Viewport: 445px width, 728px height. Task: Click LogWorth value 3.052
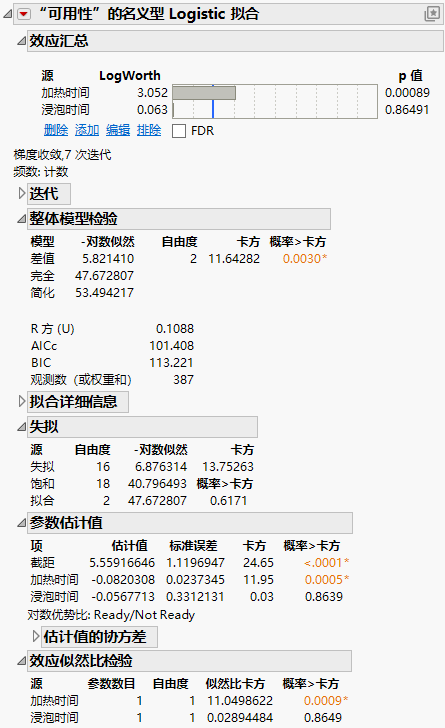(x=152, y=93)
